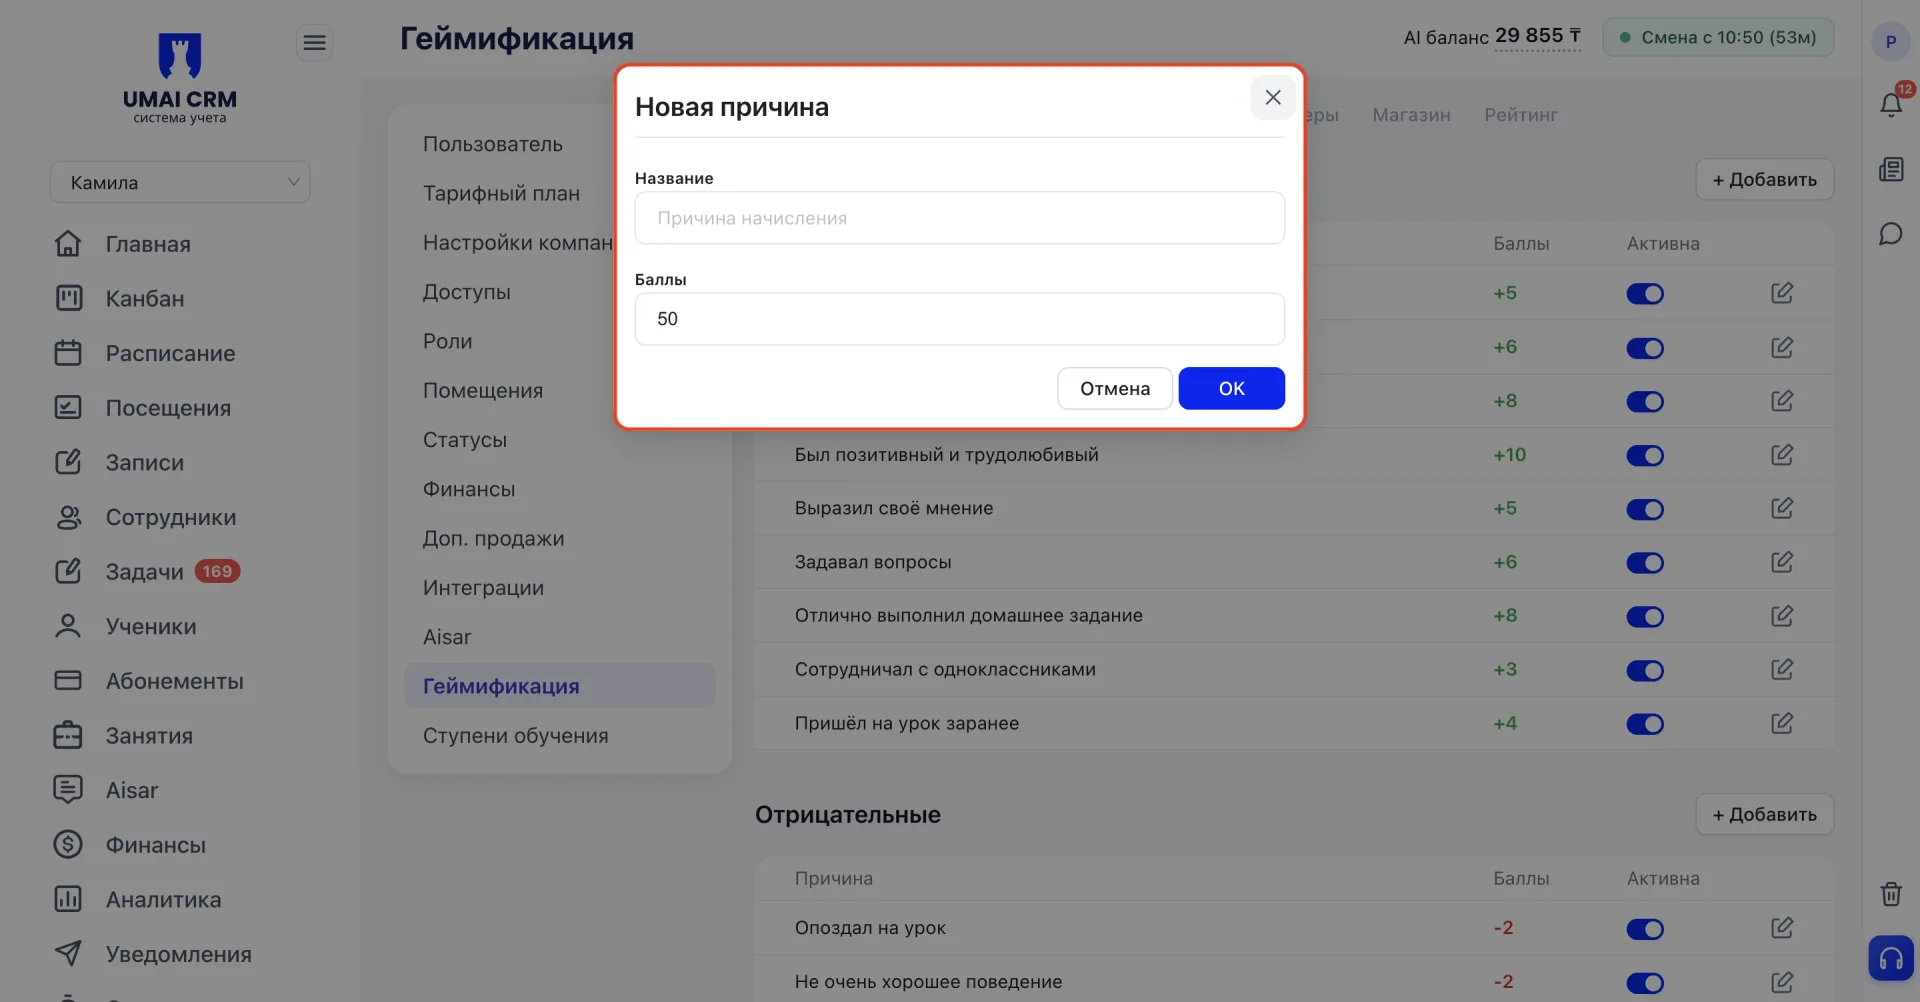Toggle active switch for 'Опоздал на урок'
This screenshot has width=1920, height=1002.
coord(1645,929)
